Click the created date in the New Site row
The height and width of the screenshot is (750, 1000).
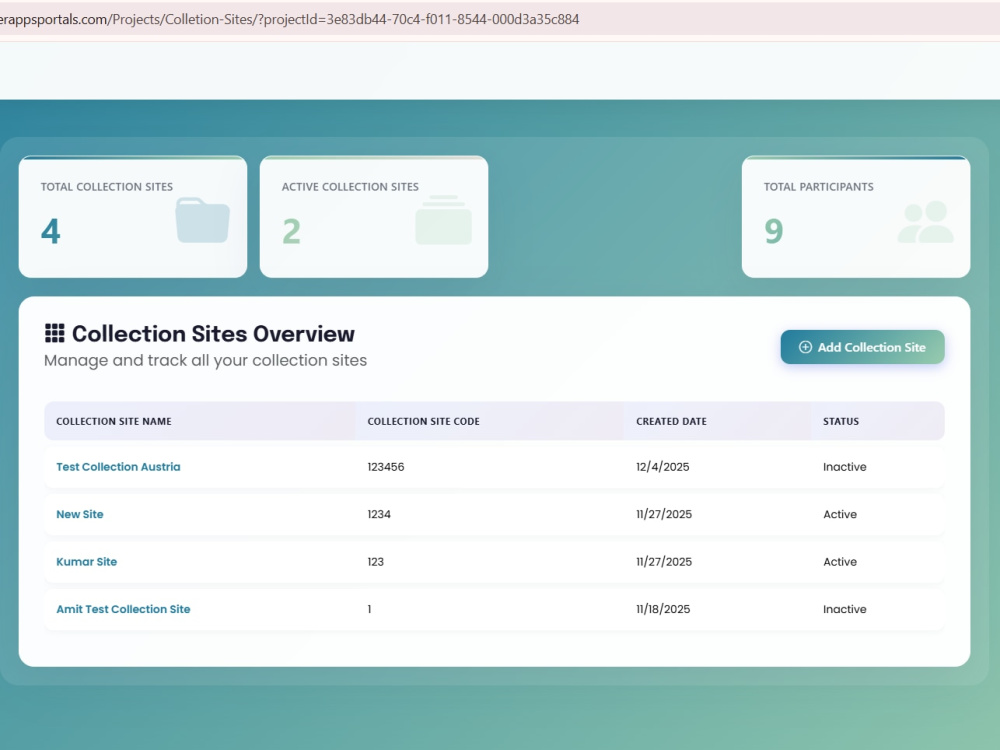tap(664, 514)
